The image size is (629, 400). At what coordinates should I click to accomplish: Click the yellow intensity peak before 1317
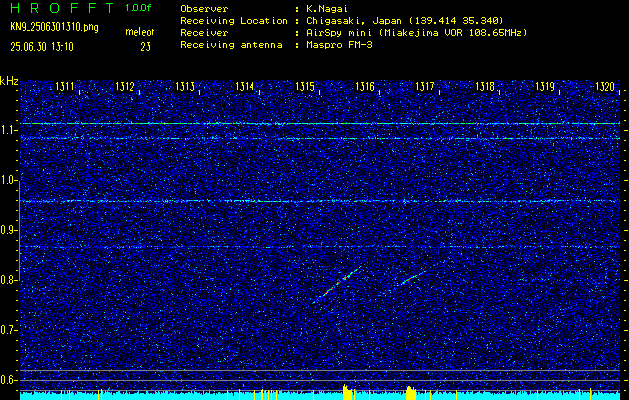(x=411, y=393)
